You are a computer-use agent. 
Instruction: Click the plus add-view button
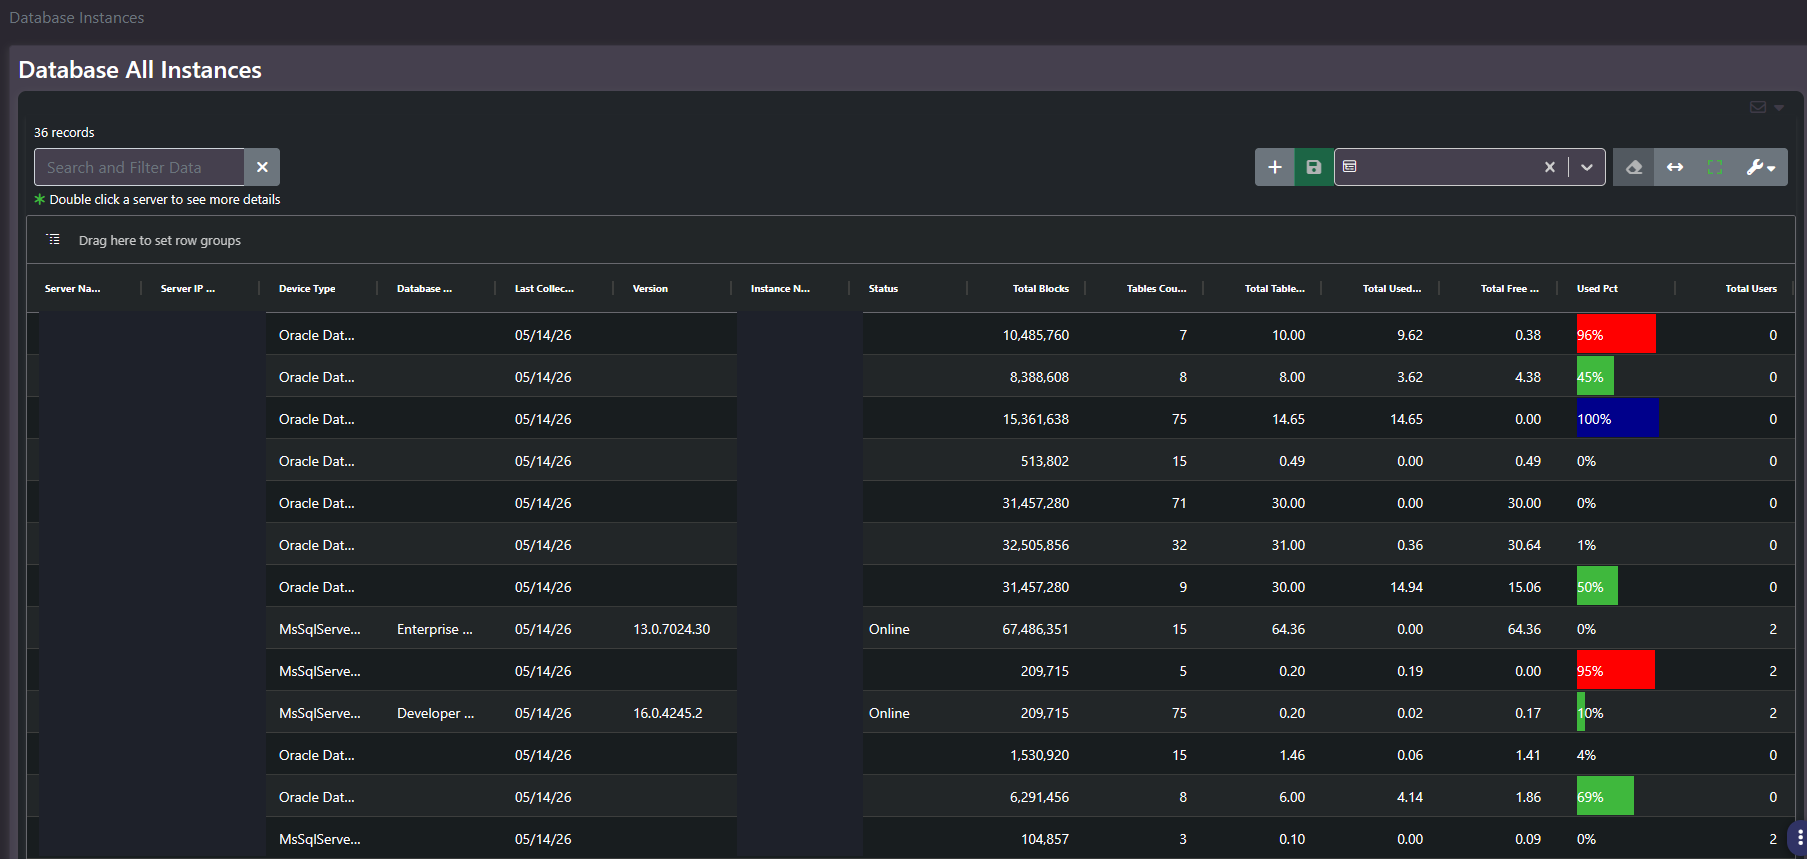[x=1275, y=167]
